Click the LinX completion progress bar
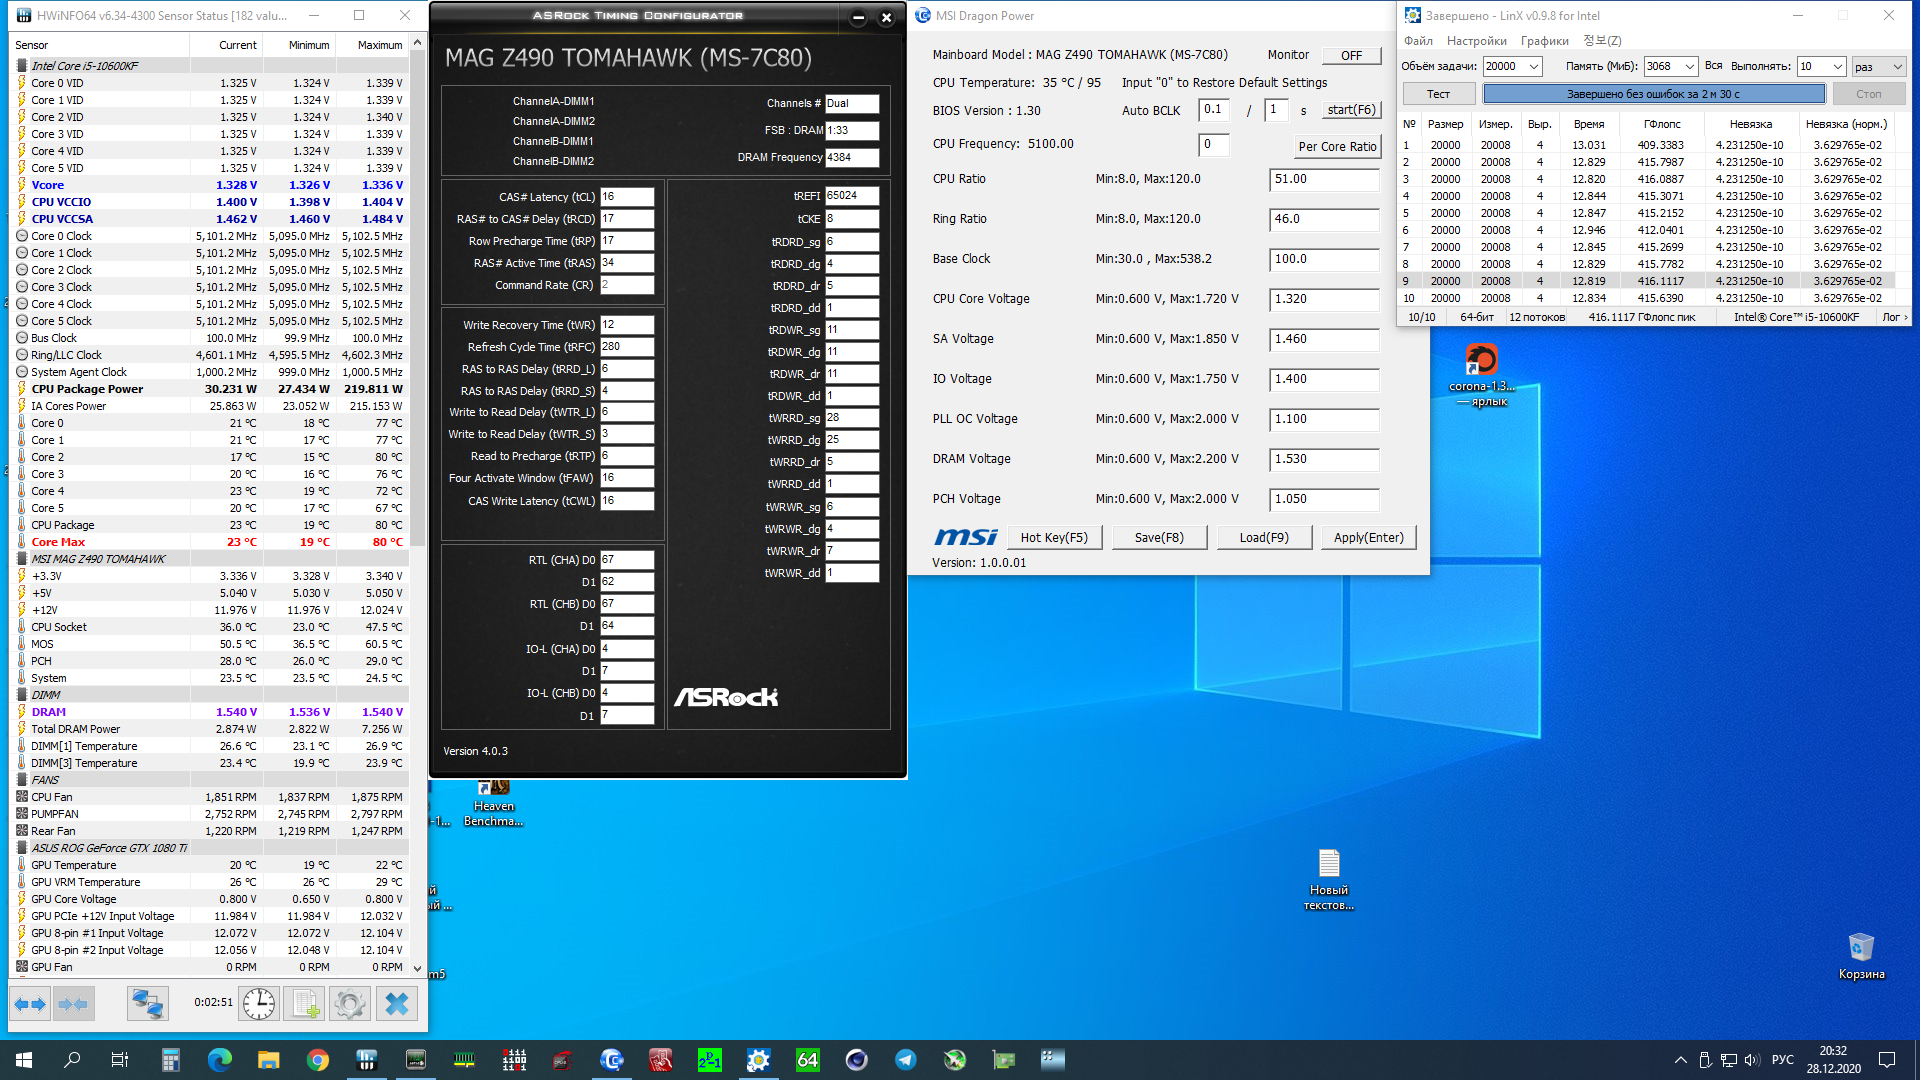1920x1080 pixels. 1653,94
